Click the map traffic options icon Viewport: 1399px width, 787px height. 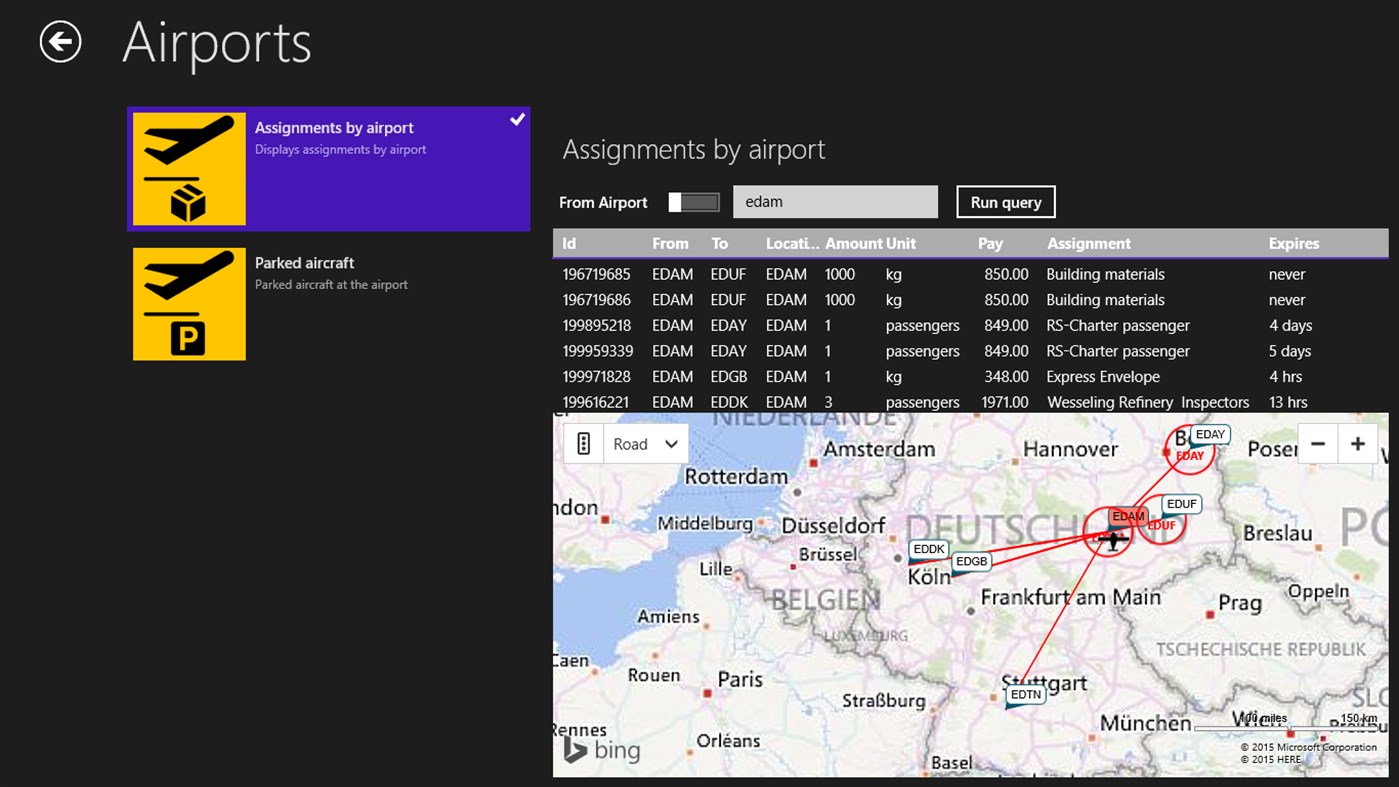(584, 444)
